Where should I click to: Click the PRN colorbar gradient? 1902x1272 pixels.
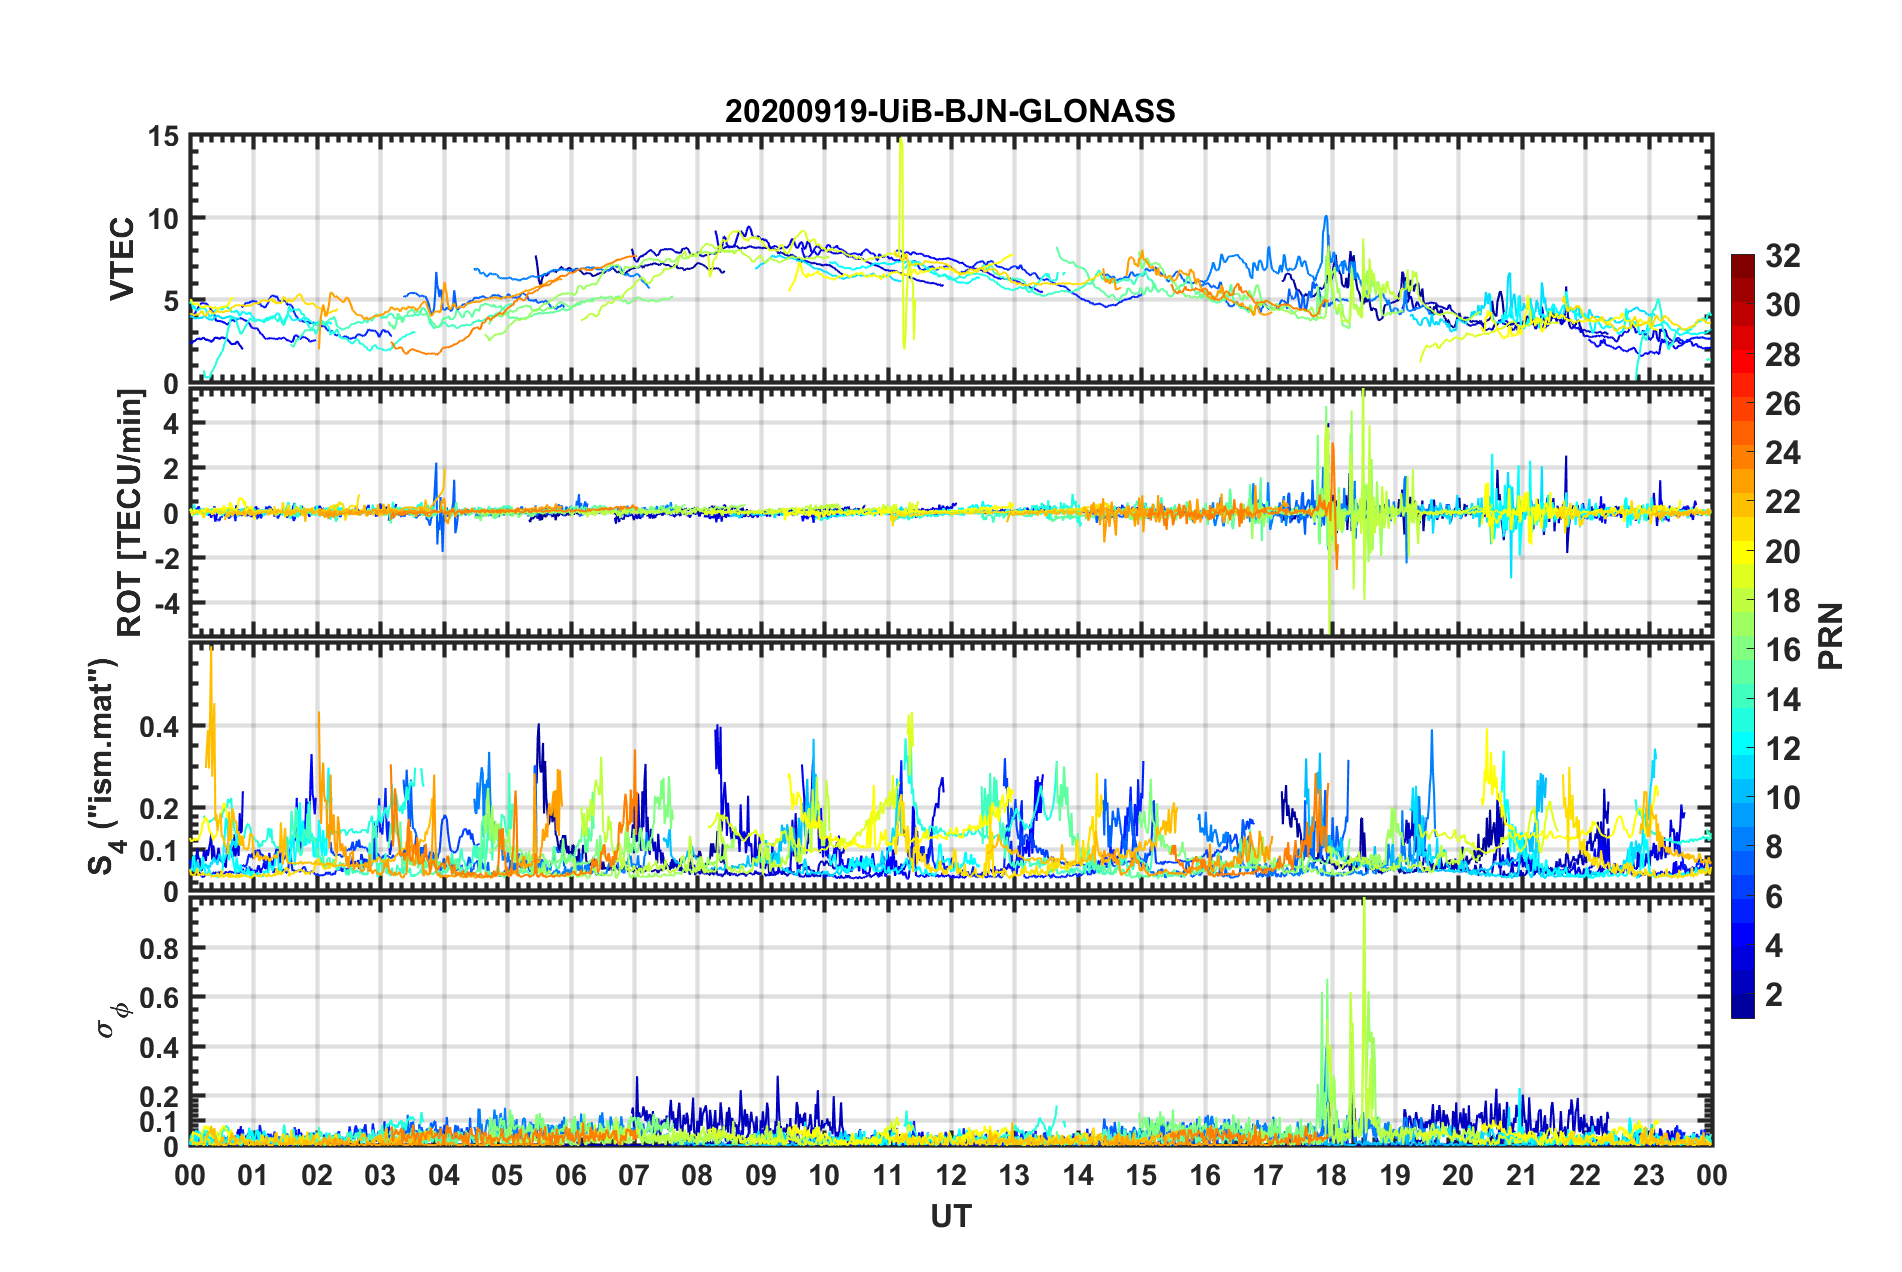[1742, 636]
